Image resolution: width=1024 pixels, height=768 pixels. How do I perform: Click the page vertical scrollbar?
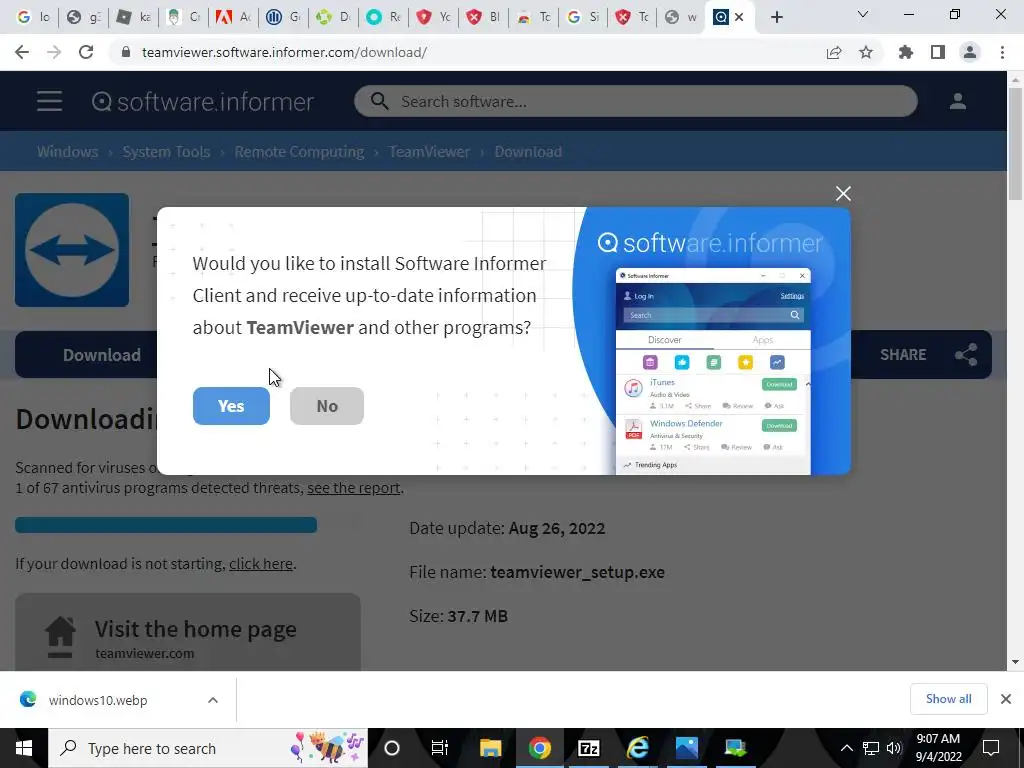click(x=1015, y=143)
